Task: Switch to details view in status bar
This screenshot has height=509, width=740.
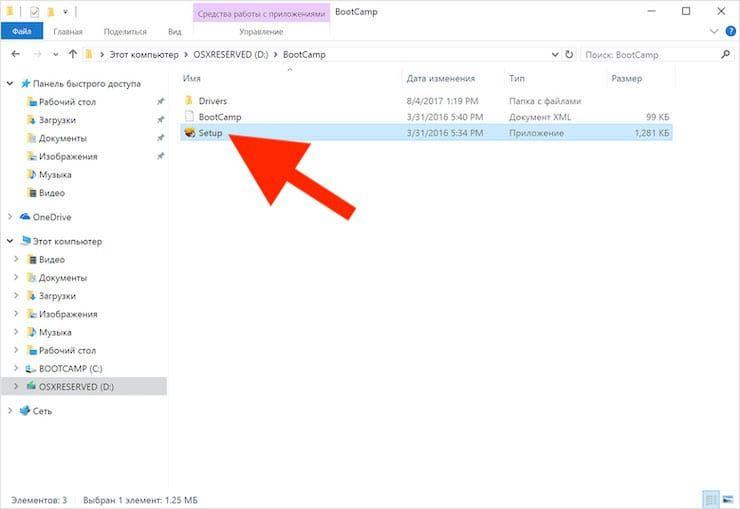Action: (x=710, y=499)
